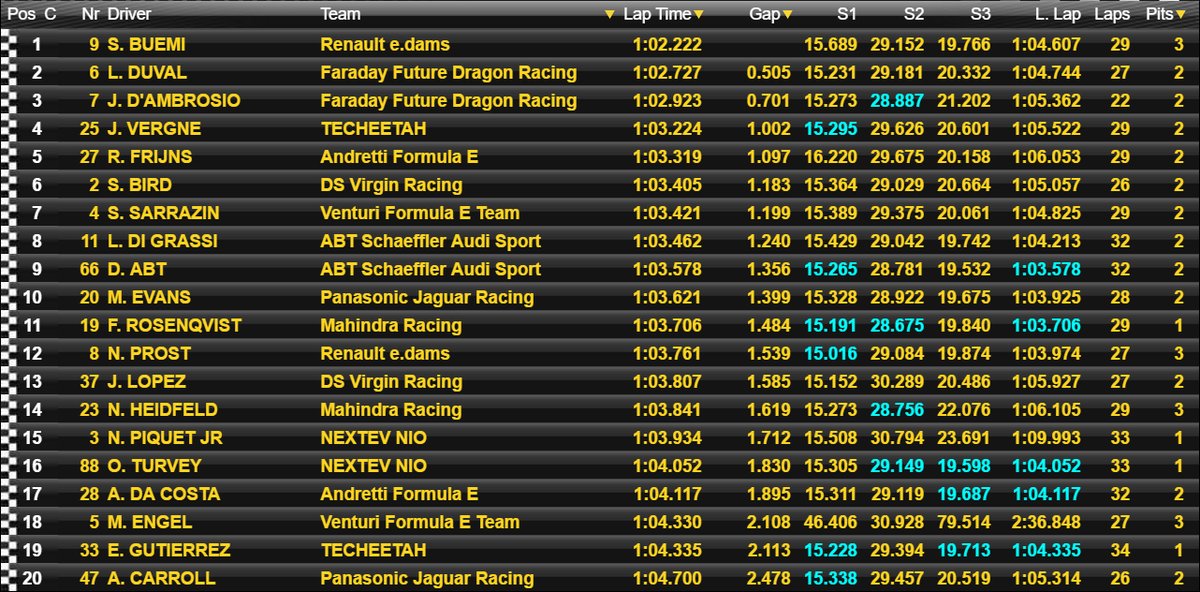1200x592 pixels.
Task: Select driver D. ABT
Action: click(x=135, y=269)
